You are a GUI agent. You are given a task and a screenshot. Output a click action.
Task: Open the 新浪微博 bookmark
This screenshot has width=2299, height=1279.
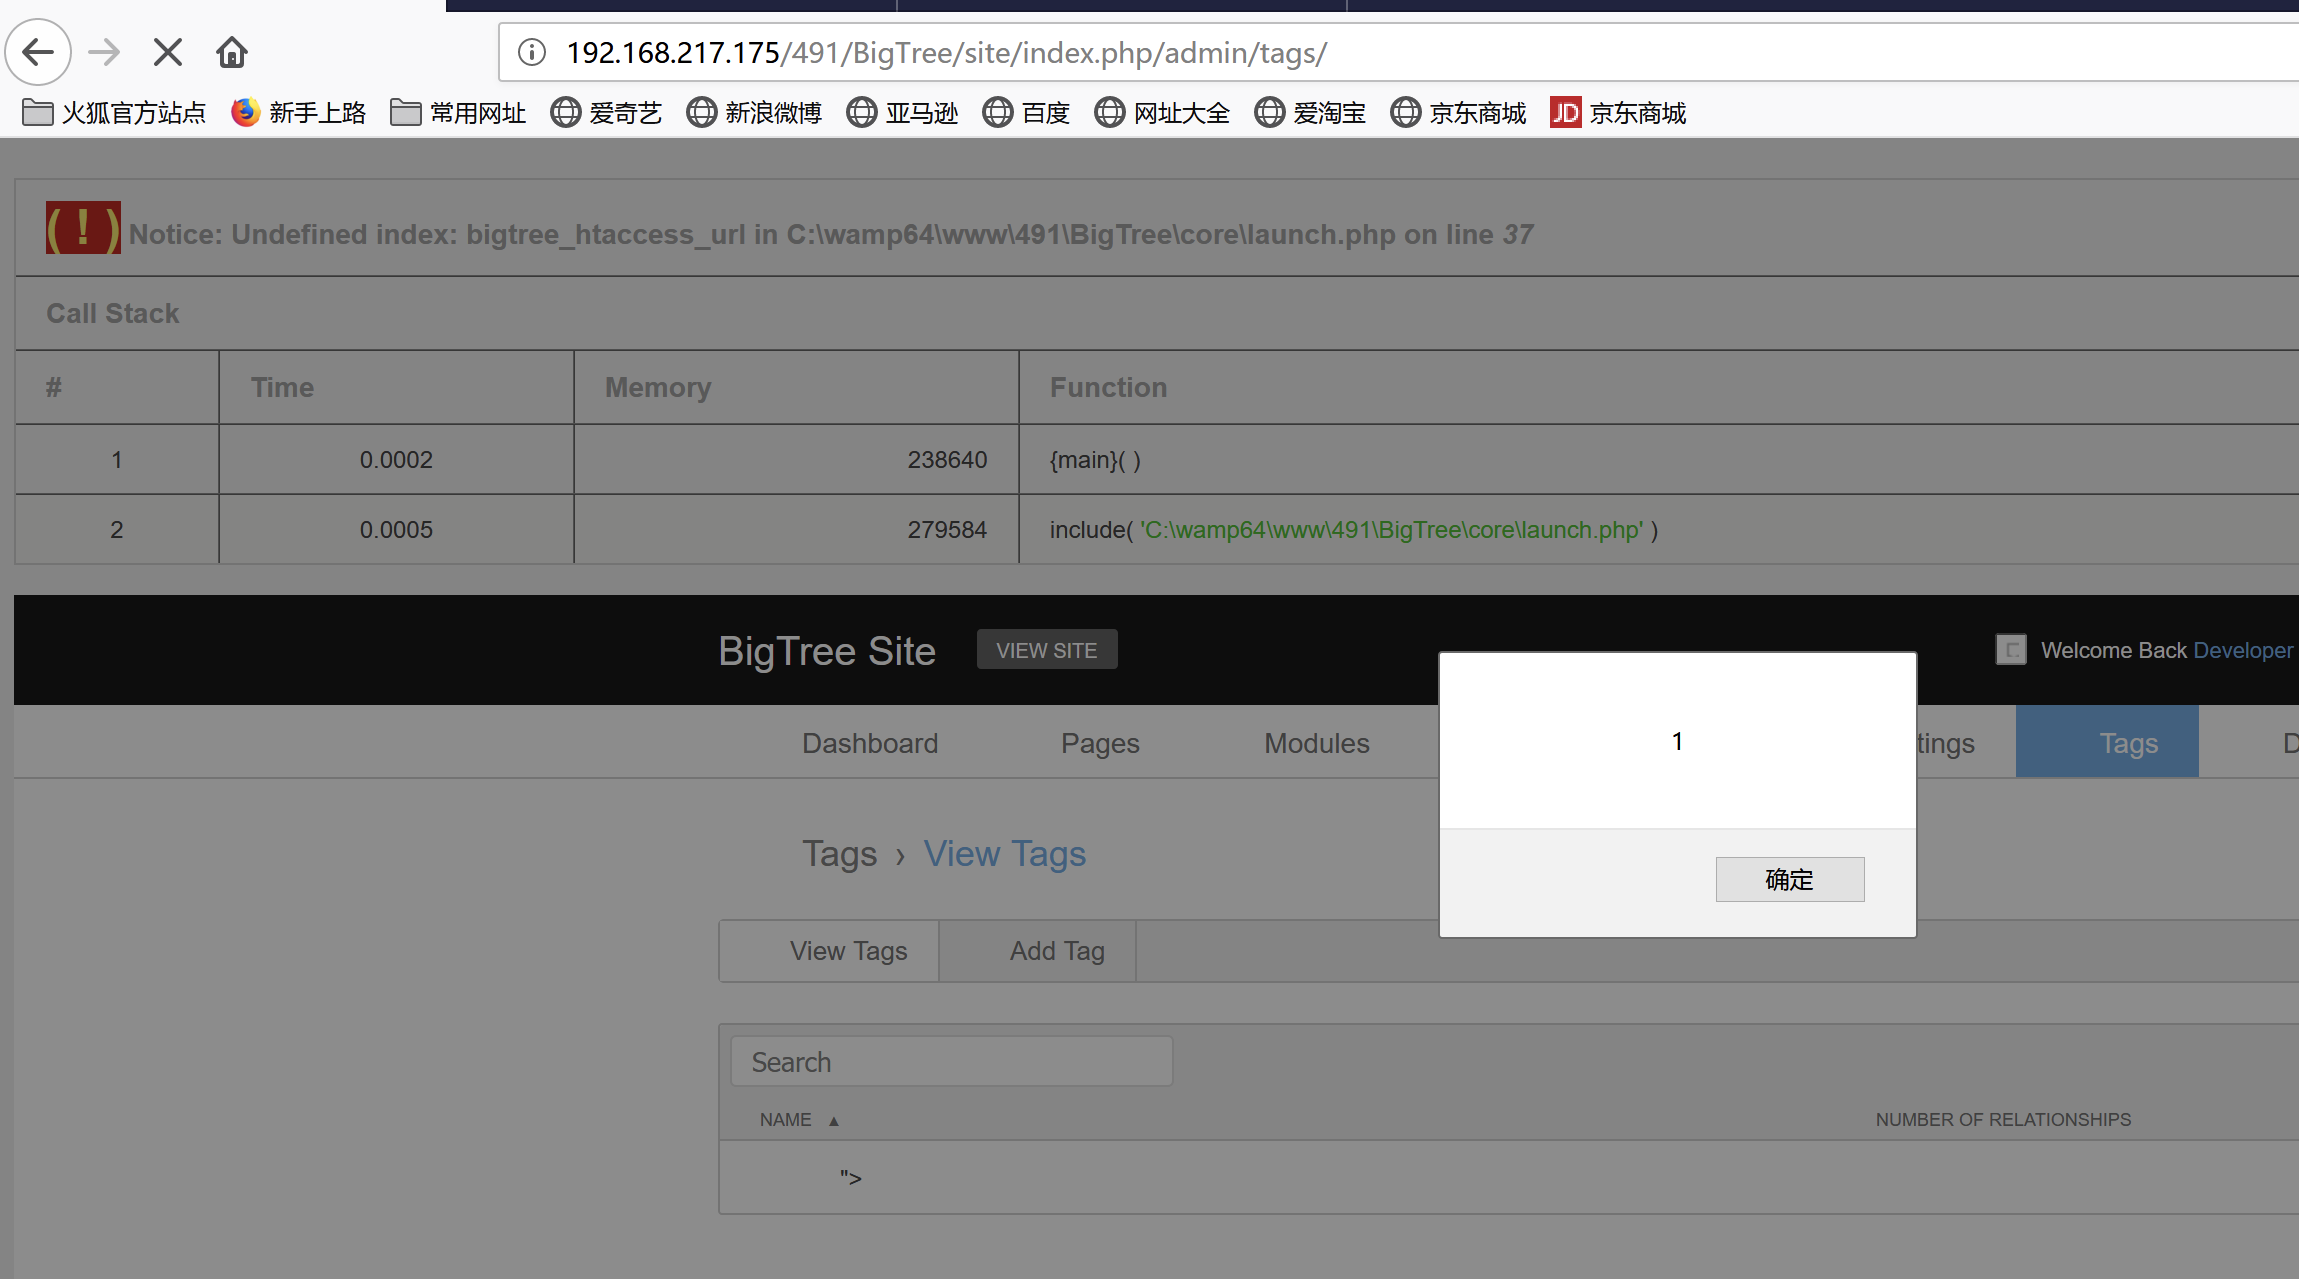coord(753,112)
